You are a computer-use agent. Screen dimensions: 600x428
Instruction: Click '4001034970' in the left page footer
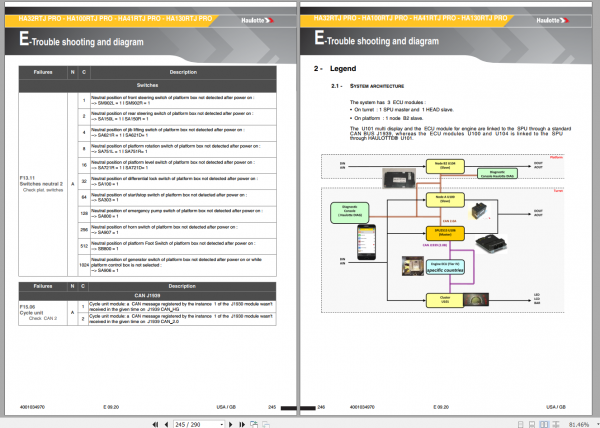(32, 407)
